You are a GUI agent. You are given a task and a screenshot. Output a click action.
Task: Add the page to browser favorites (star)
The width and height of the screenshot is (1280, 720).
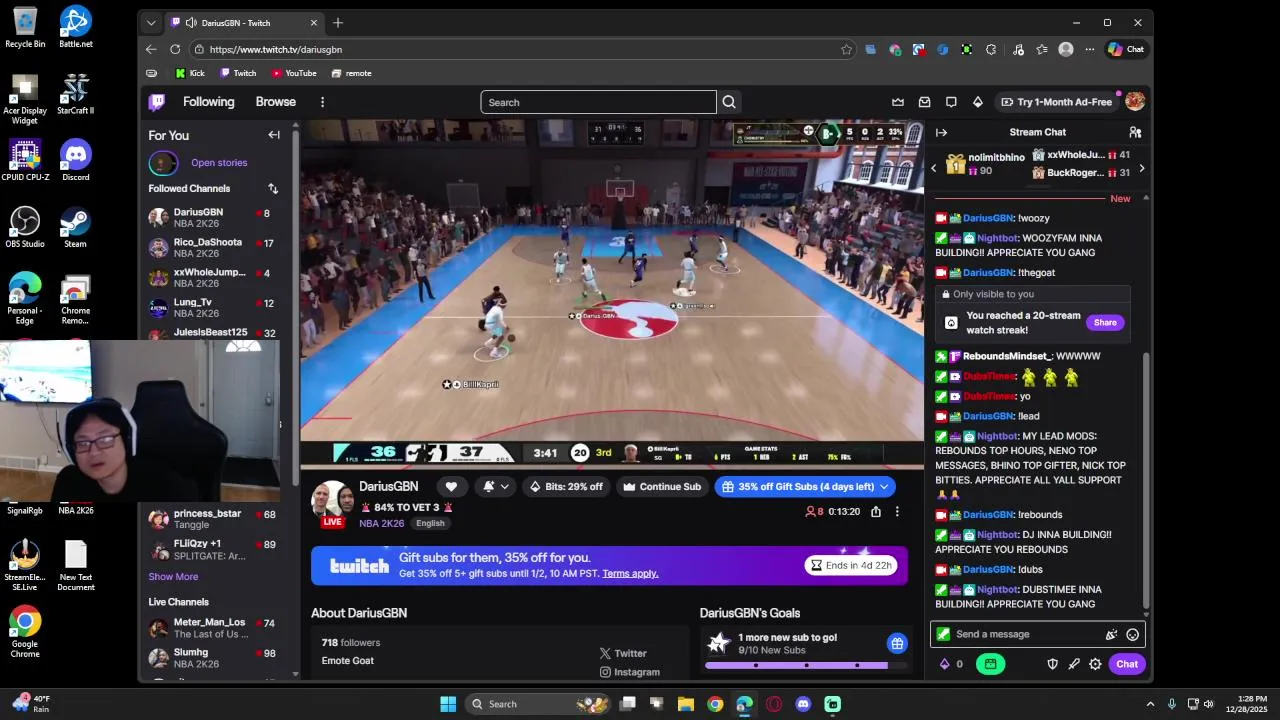pyautogui.click(x=847, y=49)
